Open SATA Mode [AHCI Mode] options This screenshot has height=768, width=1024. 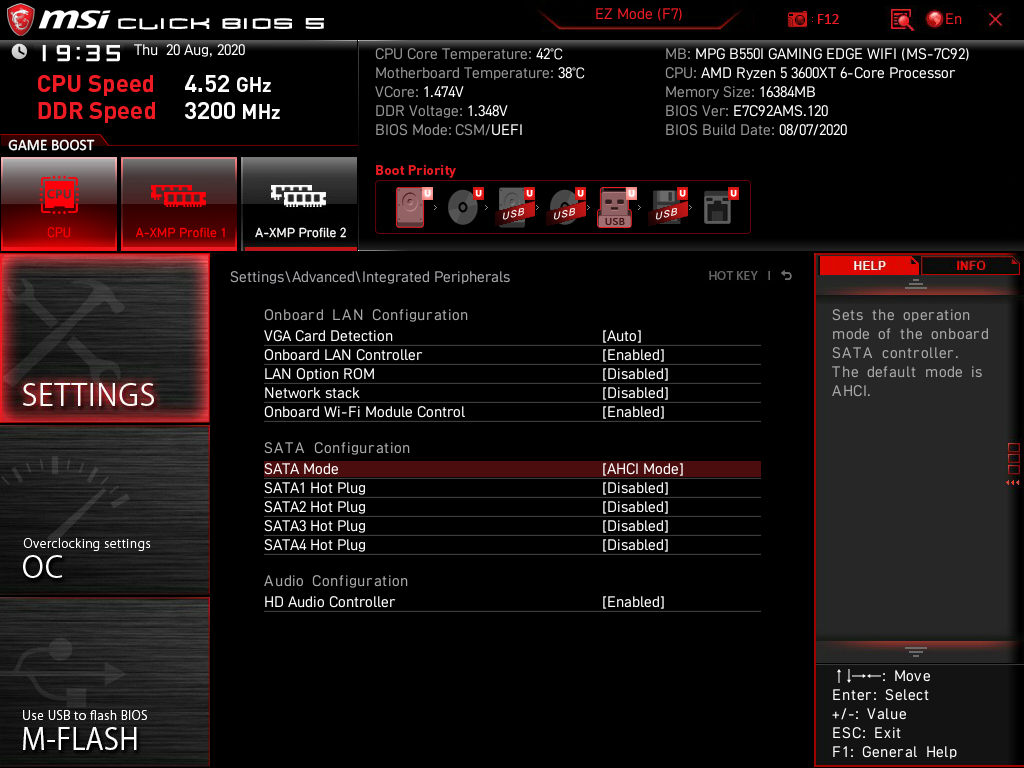[x=643, y=469]
